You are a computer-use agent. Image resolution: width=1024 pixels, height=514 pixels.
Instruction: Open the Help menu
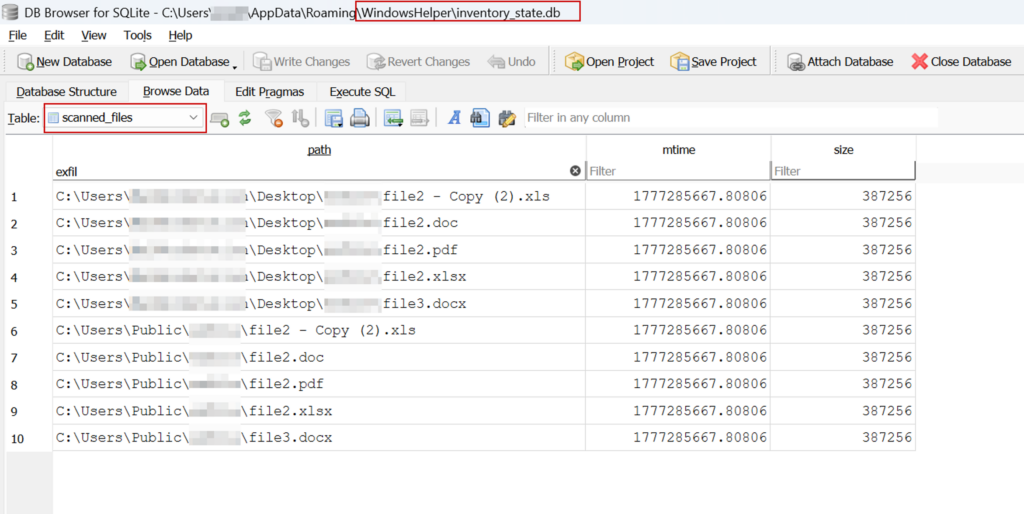180,35
